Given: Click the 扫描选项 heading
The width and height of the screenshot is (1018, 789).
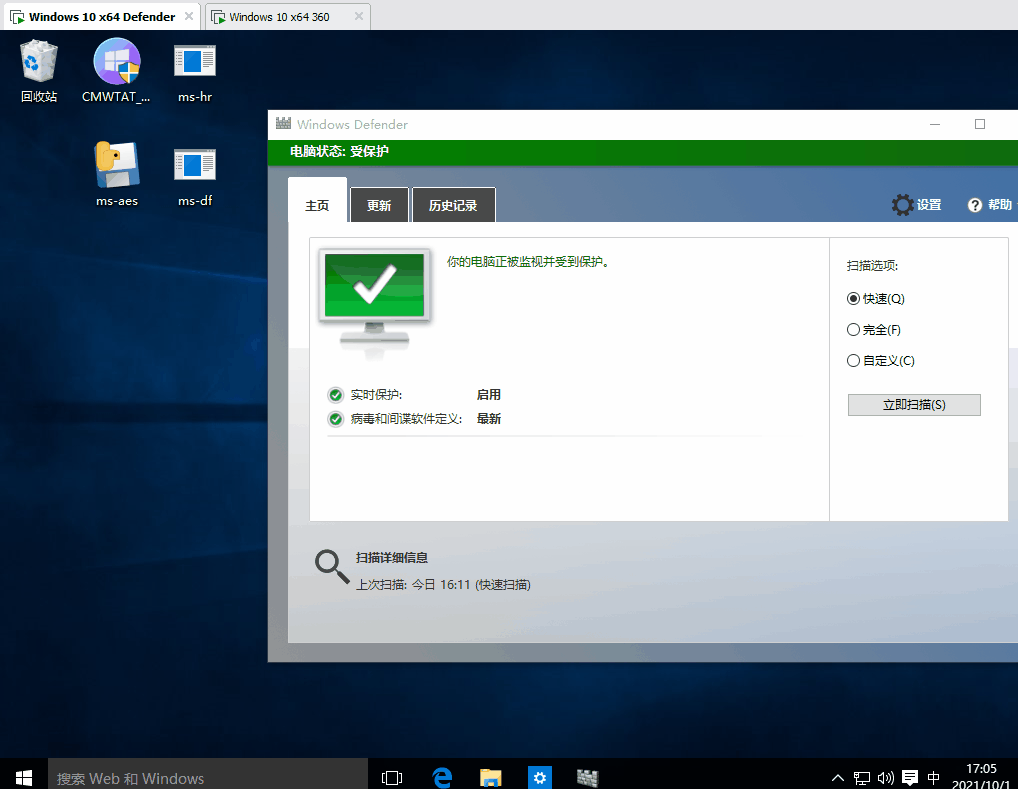Looking at the screenshot, I should point(872,266).
